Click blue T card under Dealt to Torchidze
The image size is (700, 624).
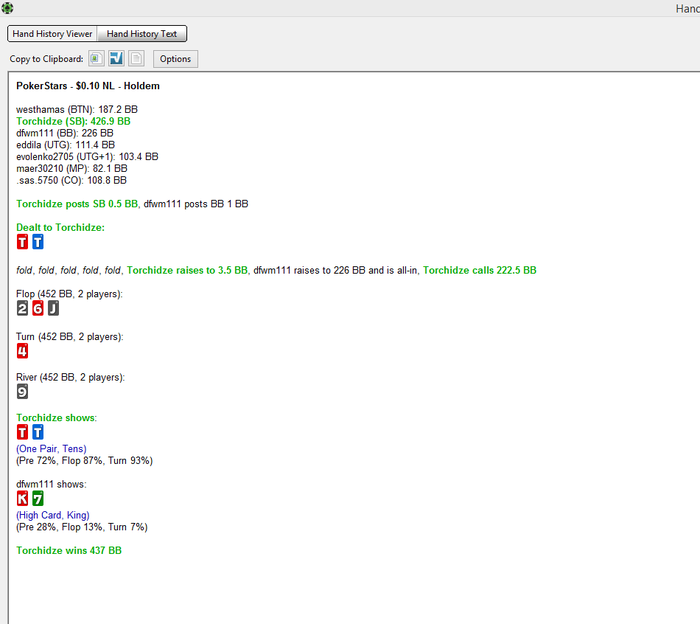[x=38, y=242]
